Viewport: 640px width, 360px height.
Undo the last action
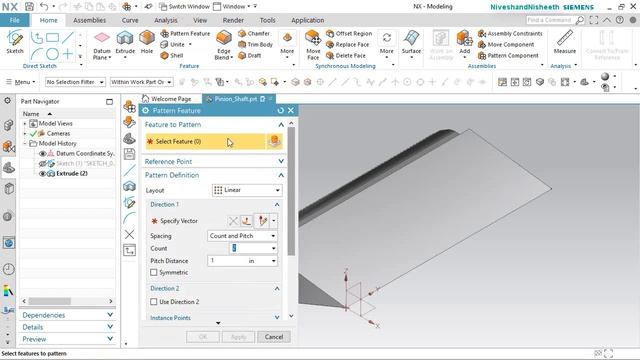[44, 7]
